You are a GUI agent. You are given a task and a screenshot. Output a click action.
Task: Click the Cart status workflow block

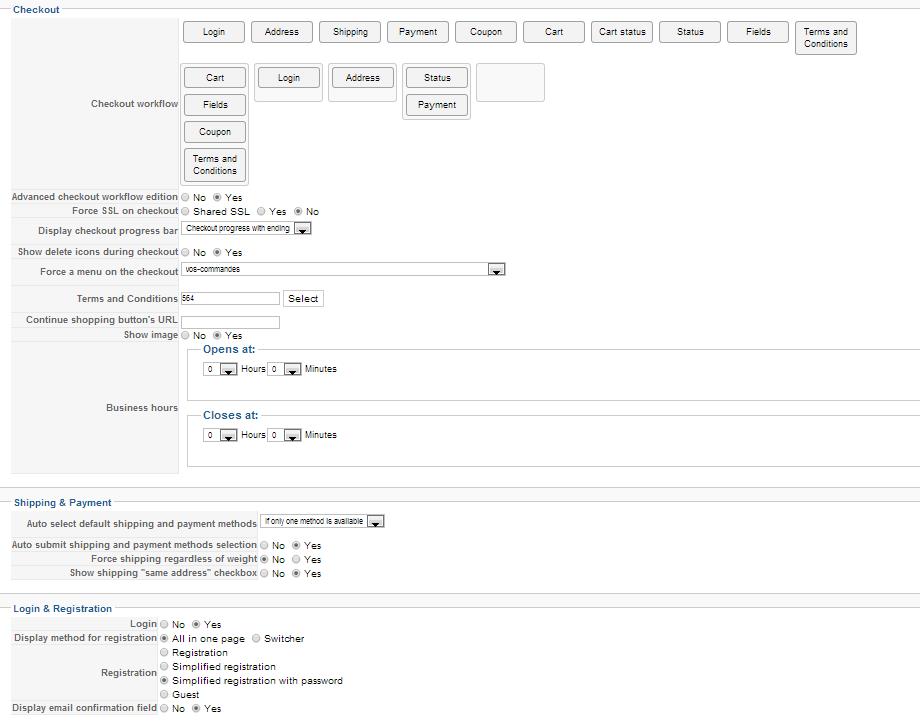pos(622,32)
